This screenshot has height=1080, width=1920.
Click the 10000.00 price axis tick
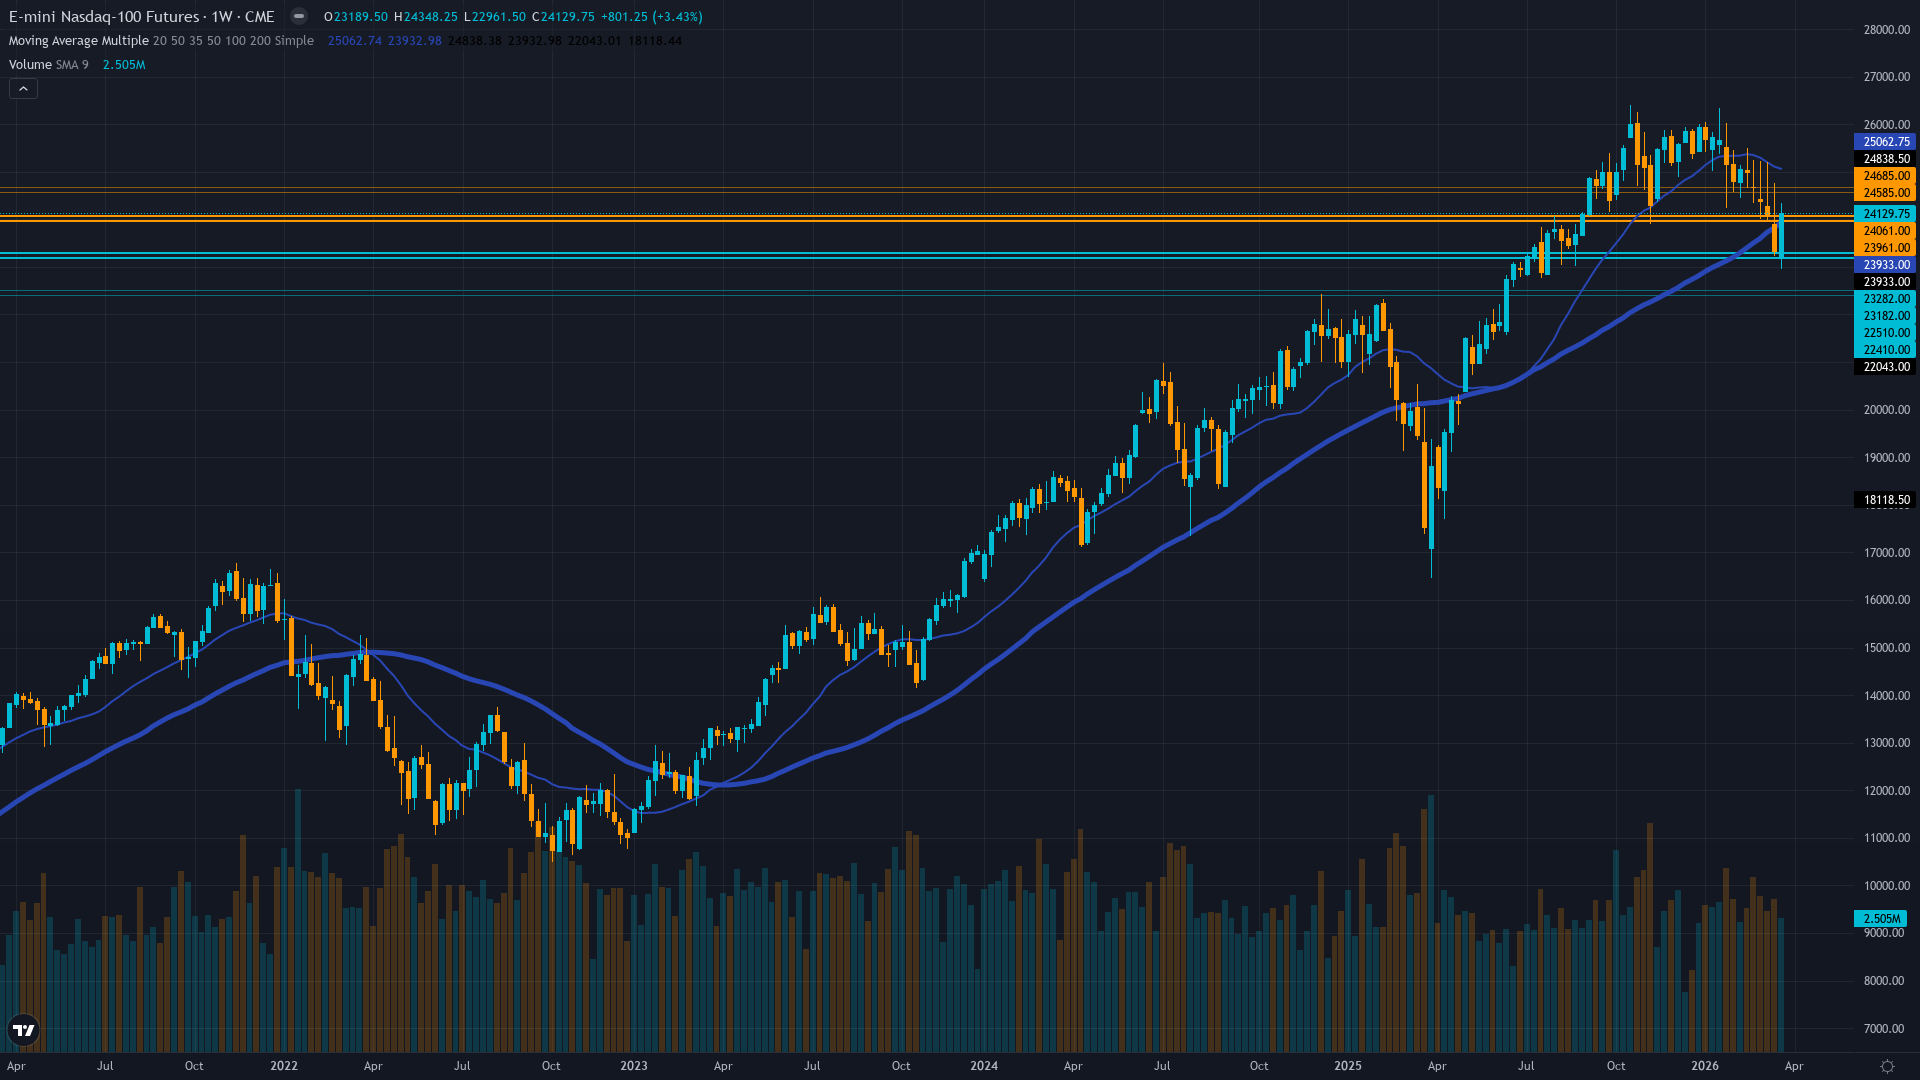pyautogui.click(x=1886, y=886)
